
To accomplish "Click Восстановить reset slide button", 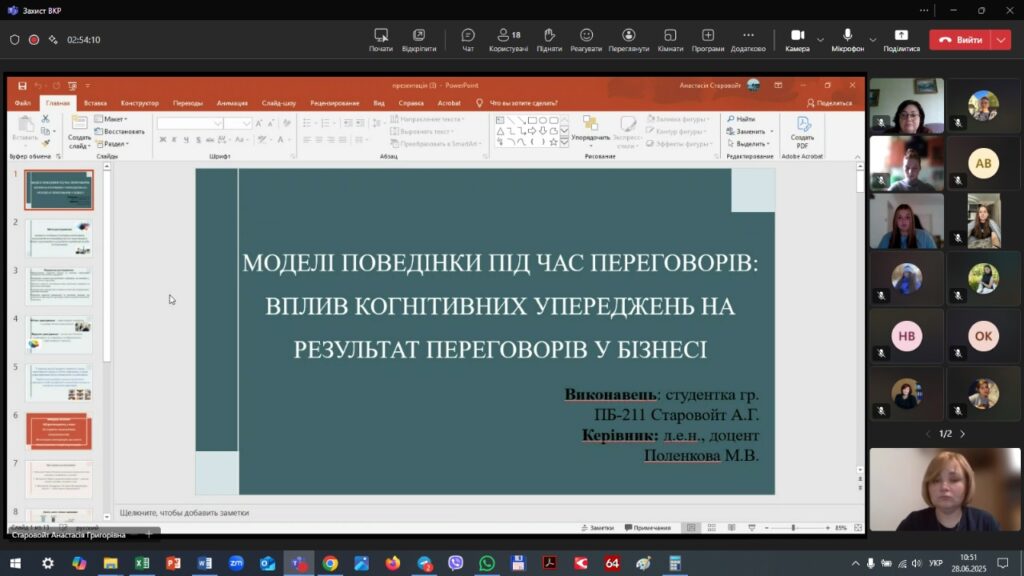I will point(120,131).
